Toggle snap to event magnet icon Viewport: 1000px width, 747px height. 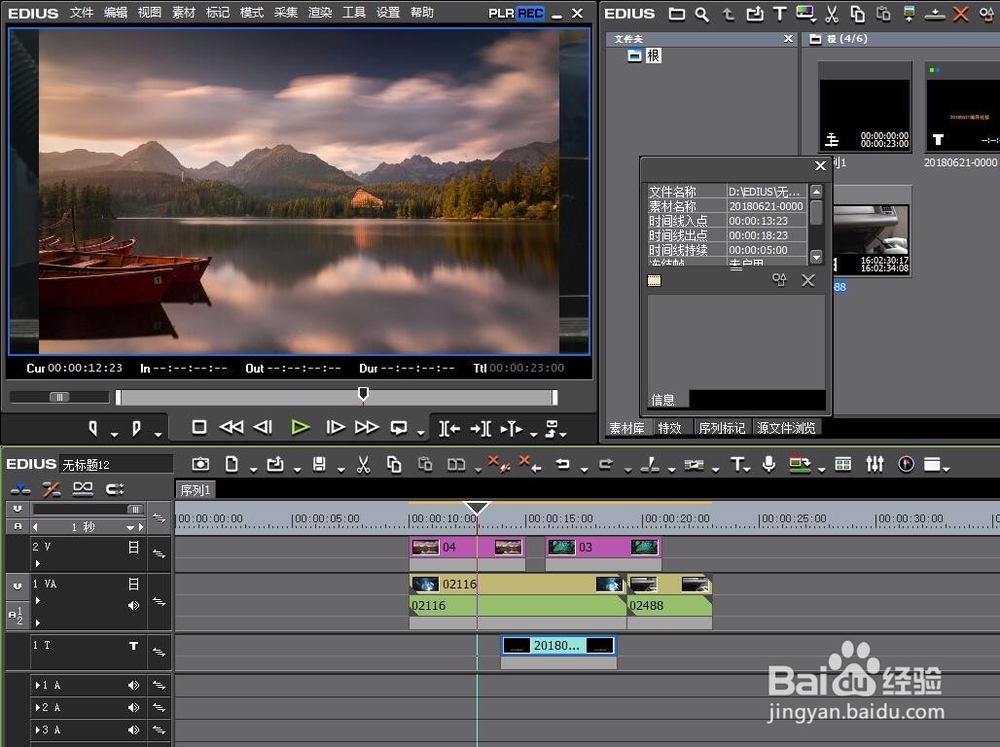pos(115,489)
